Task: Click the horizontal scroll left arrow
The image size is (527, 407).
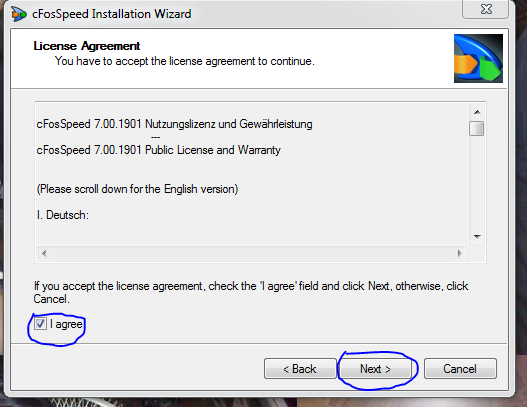Action: [44, 253]
